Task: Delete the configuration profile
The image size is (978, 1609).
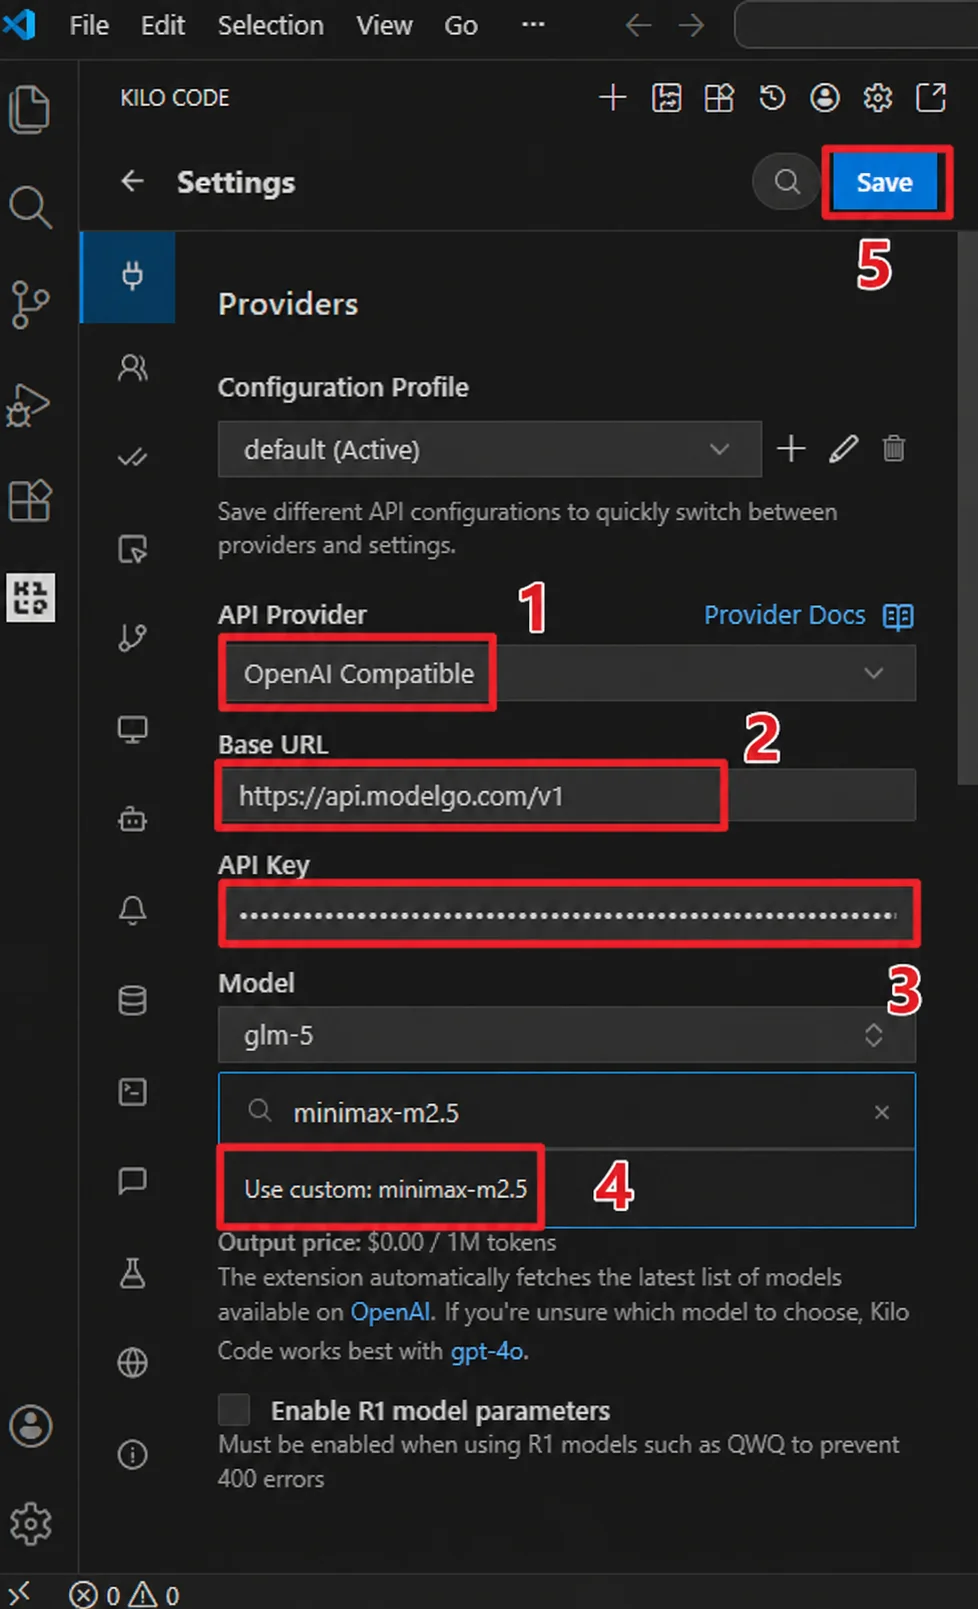Action: pos(894,448)
